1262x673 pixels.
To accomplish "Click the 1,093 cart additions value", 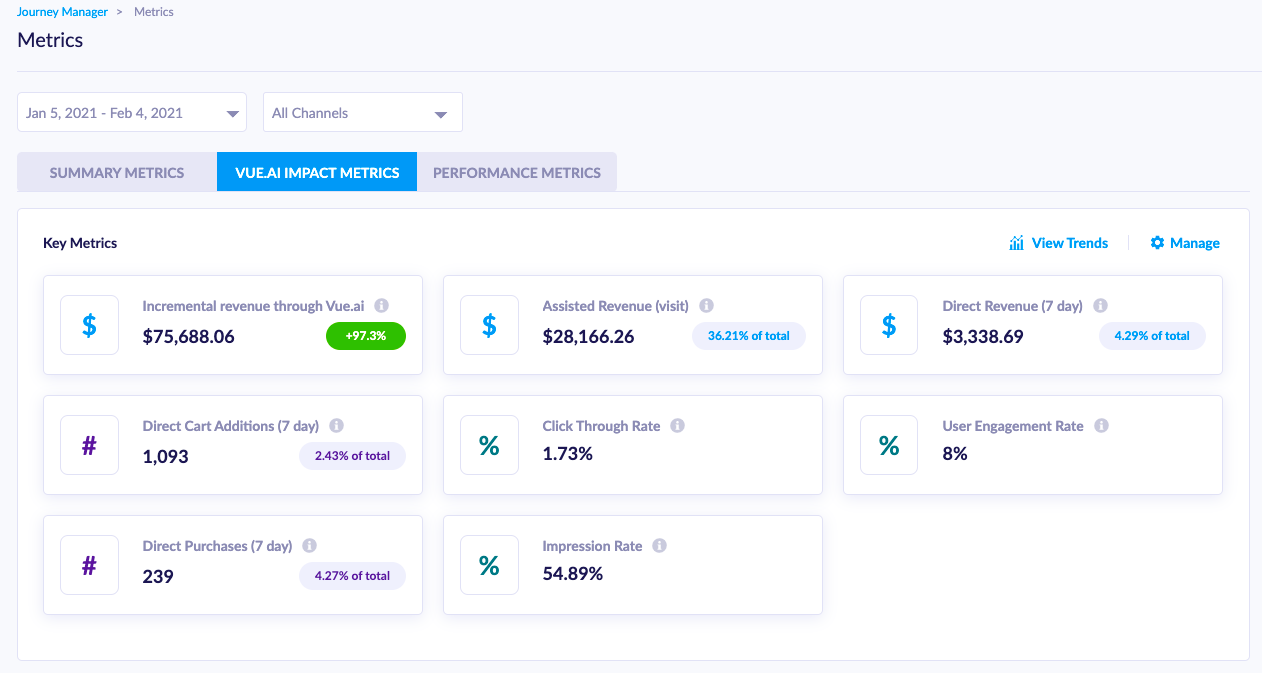I will click(x=166, y=456).
